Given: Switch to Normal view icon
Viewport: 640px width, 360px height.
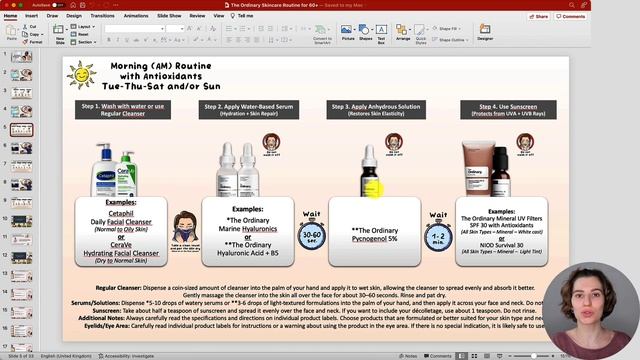Looking at the screenshot, I should pyautogui.click(x=461, y=356).
